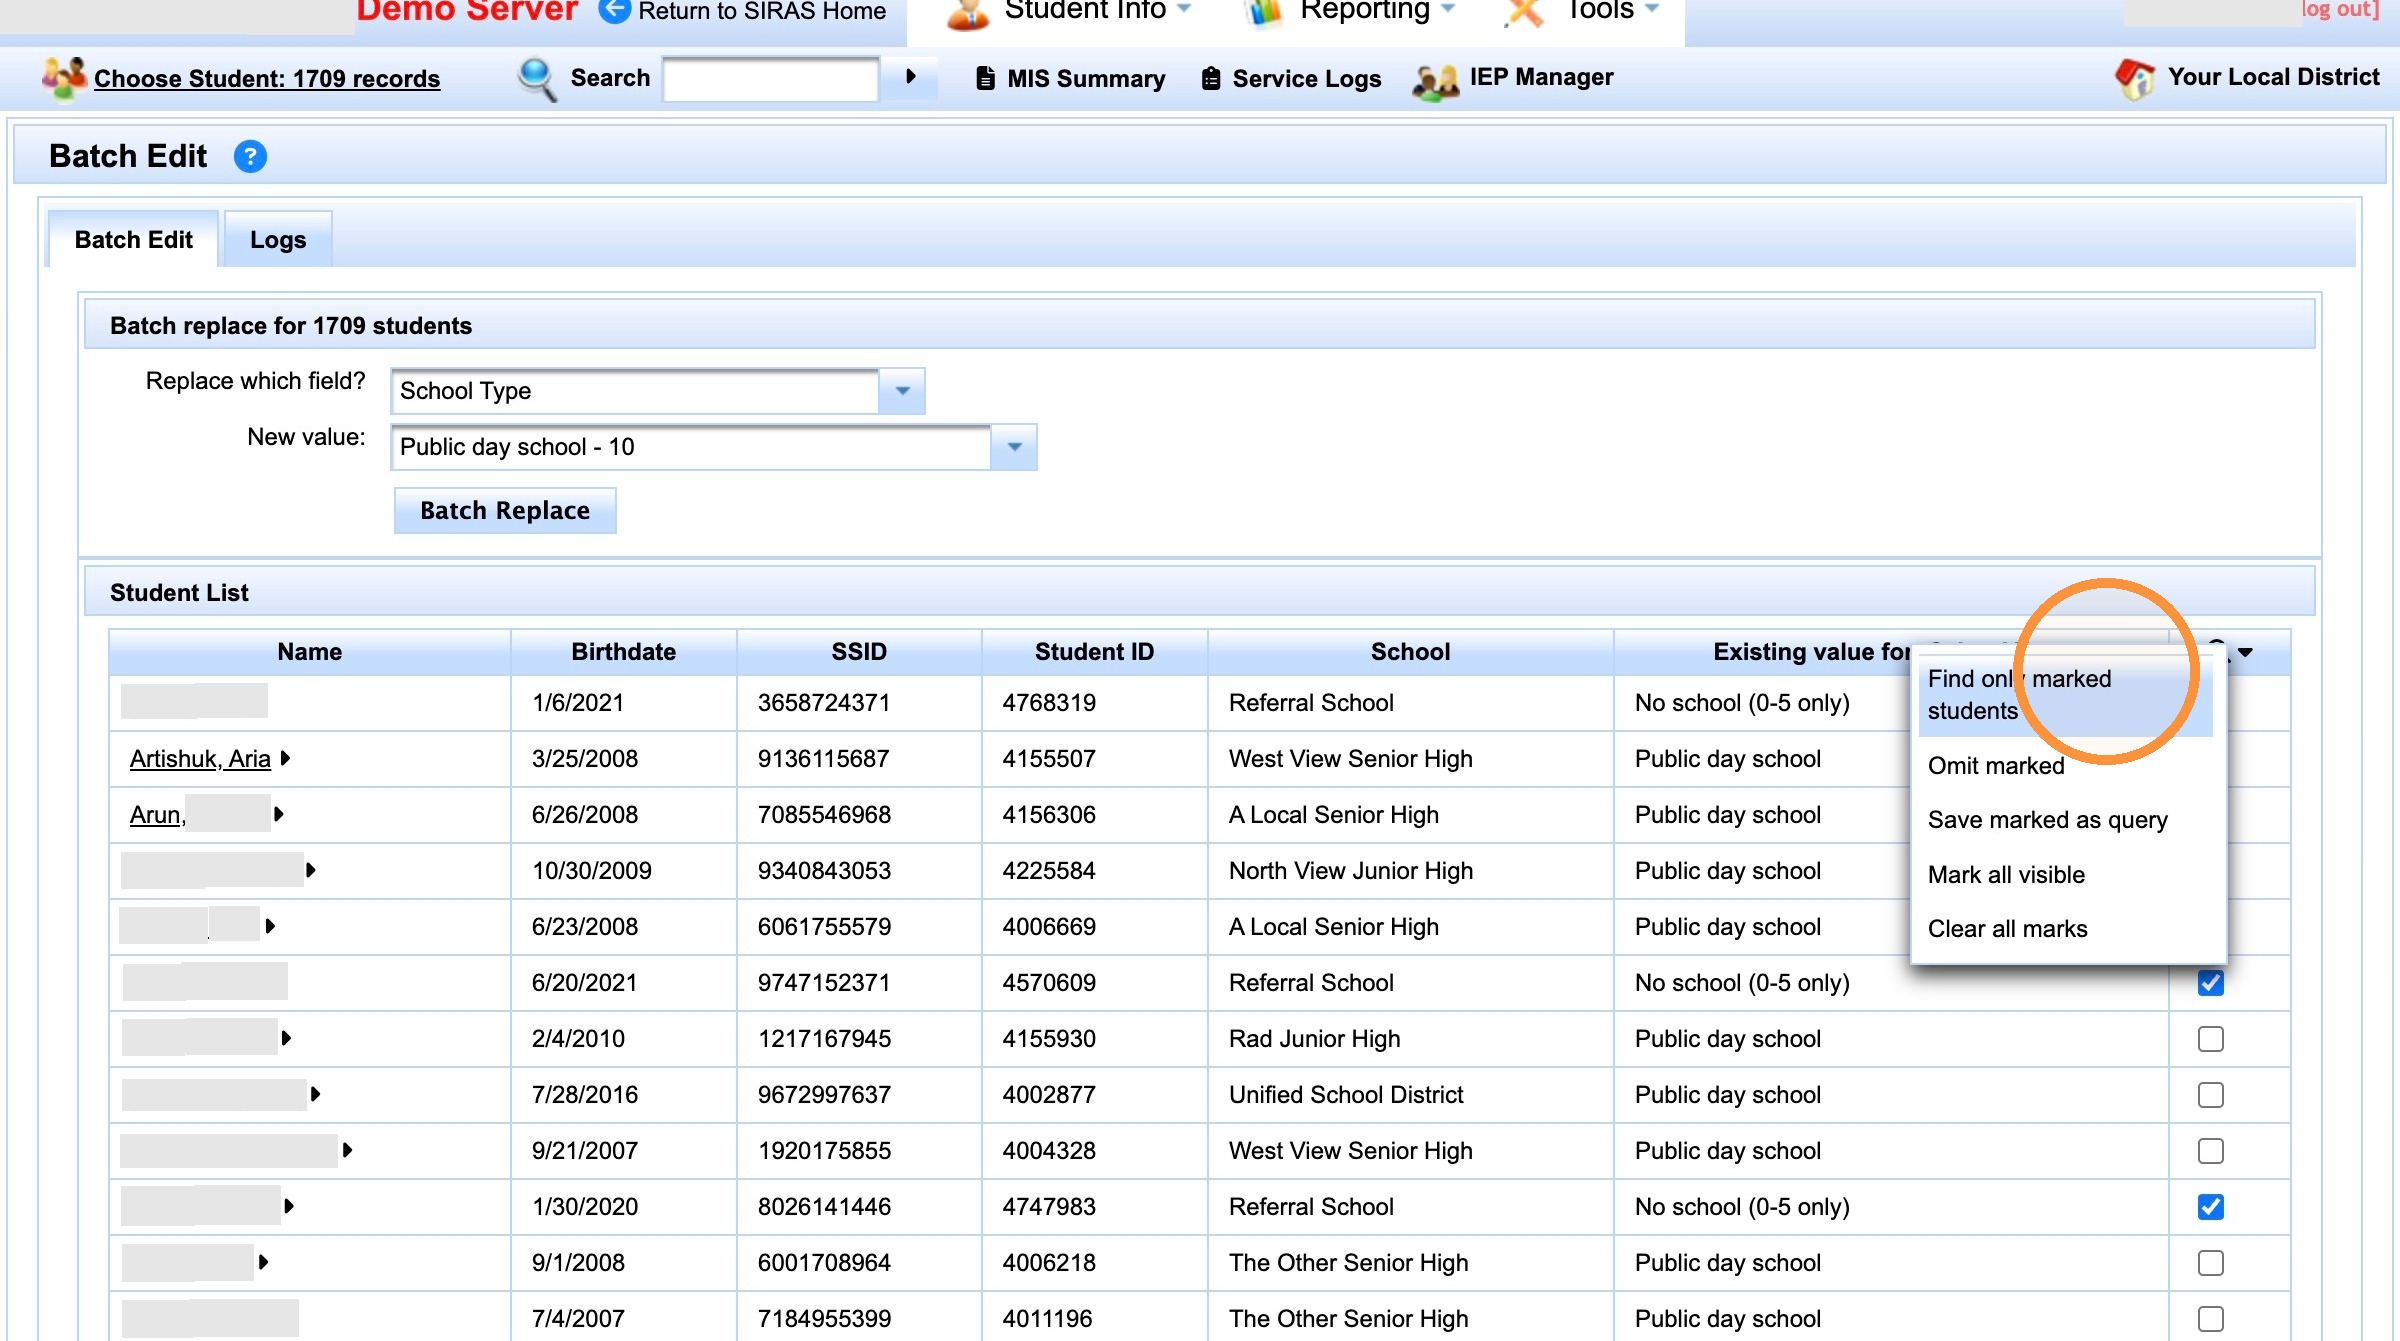This screenshot has width=2400, height=1341.
Task: Click the MIS Summary document icon
Action: coord(985,78)
